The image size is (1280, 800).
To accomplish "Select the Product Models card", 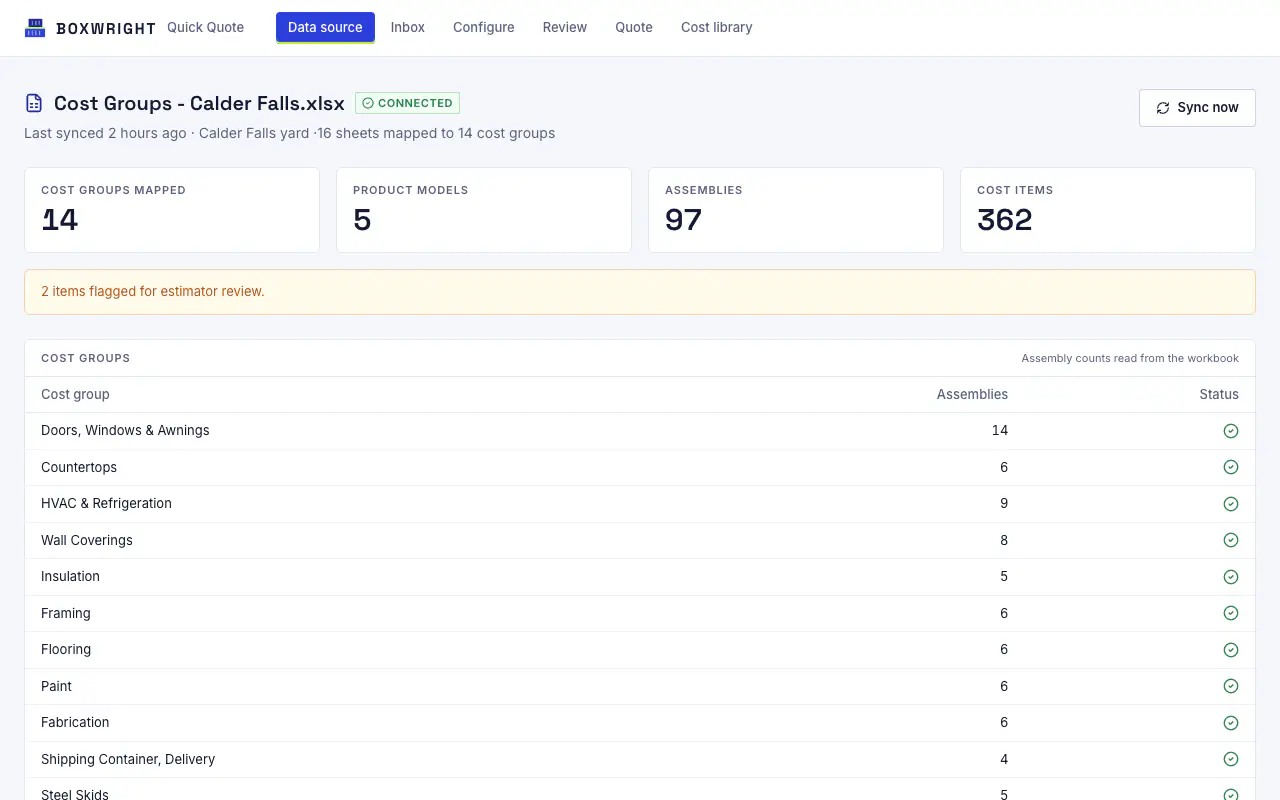I will coord(484,210).
